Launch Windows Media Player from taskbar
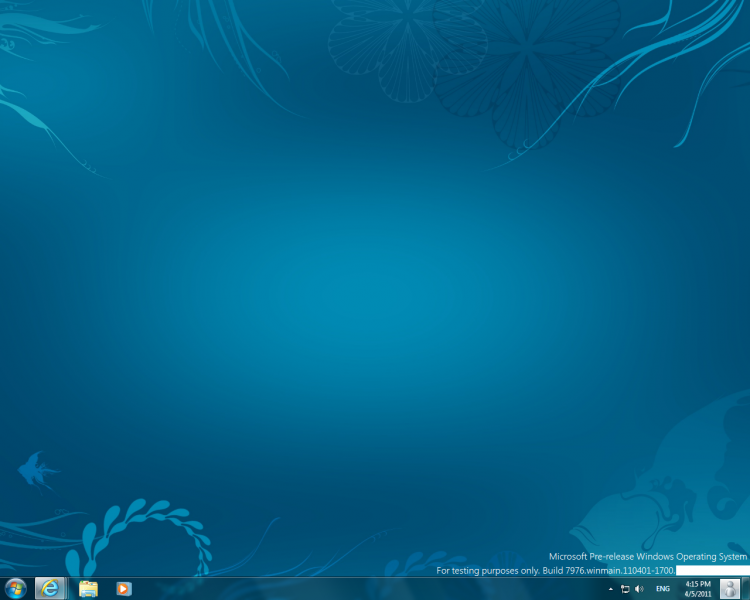Image resolution: width=750 pixels, height=600 pixels. 123,589
